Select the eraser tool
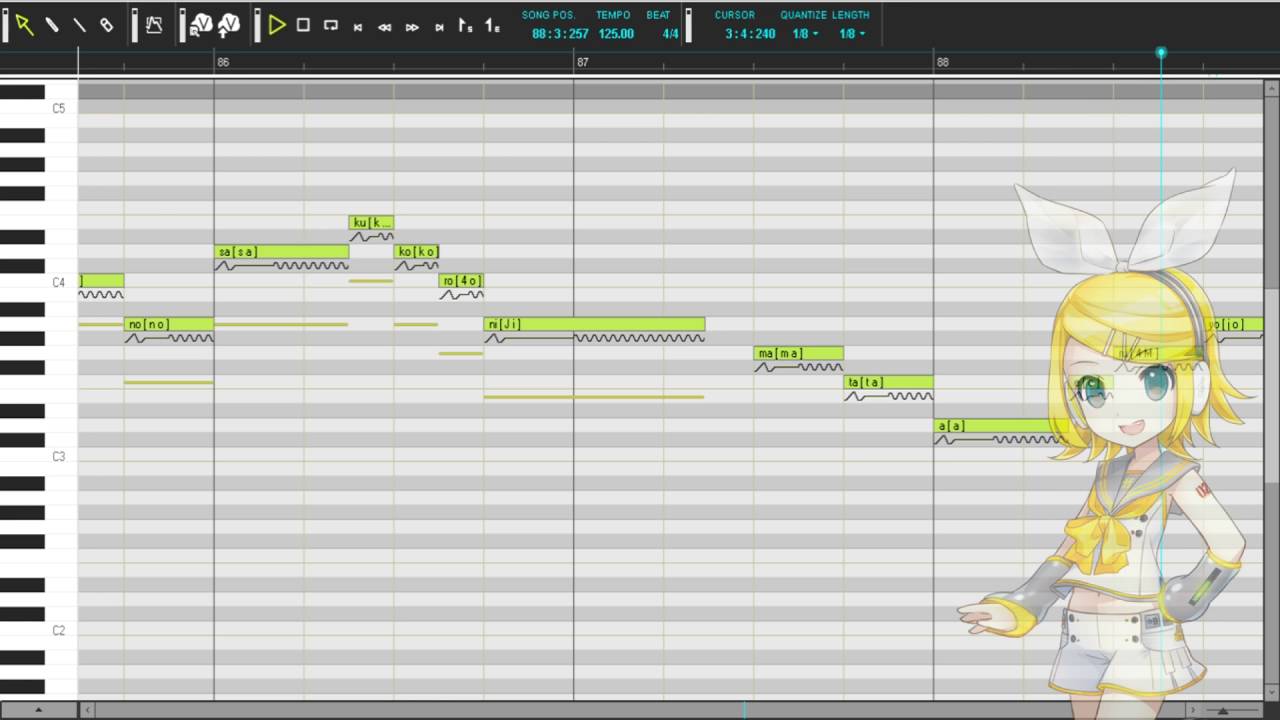Screen dimensions: 1280x720 106,25
